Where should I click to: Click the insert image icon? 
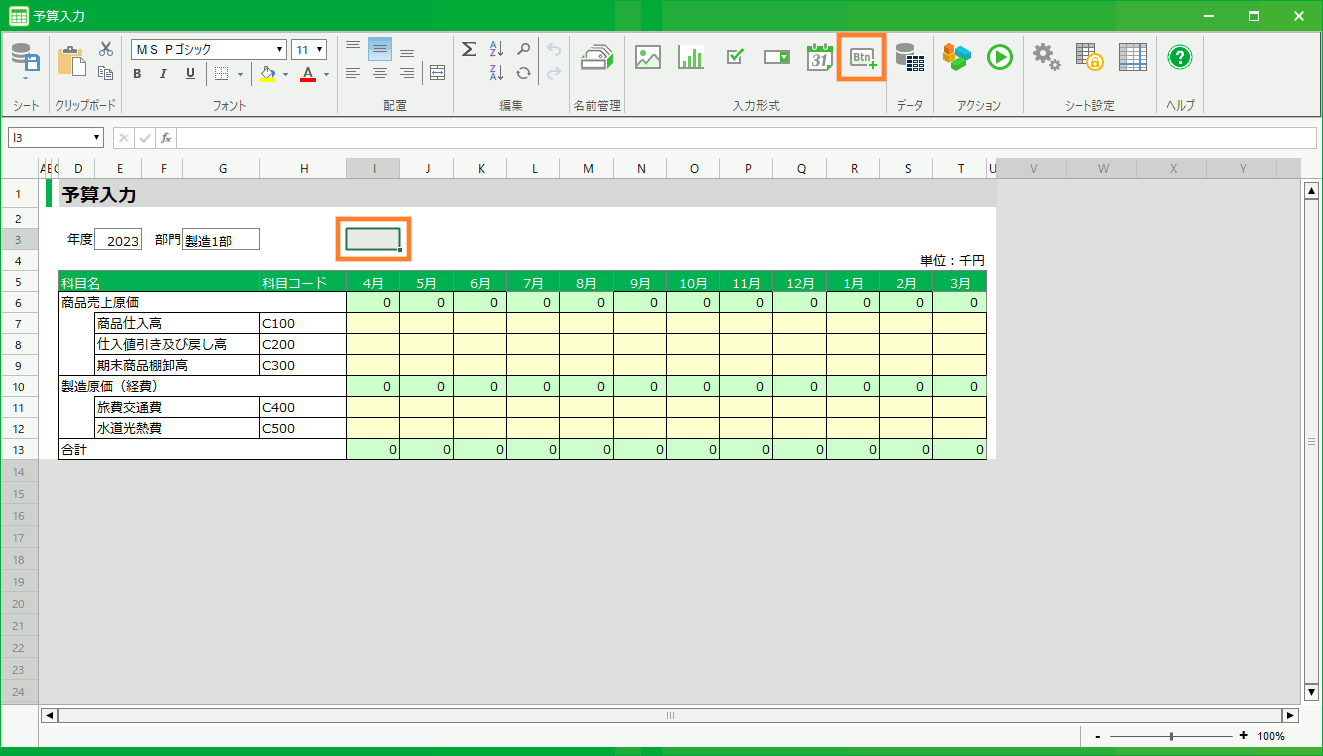(x=648, y=57)
